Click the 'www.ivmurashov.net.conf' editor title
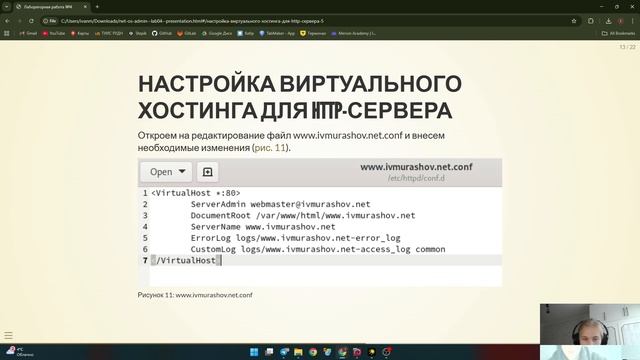This screenshot has width=640, height=360. point(416,167)
